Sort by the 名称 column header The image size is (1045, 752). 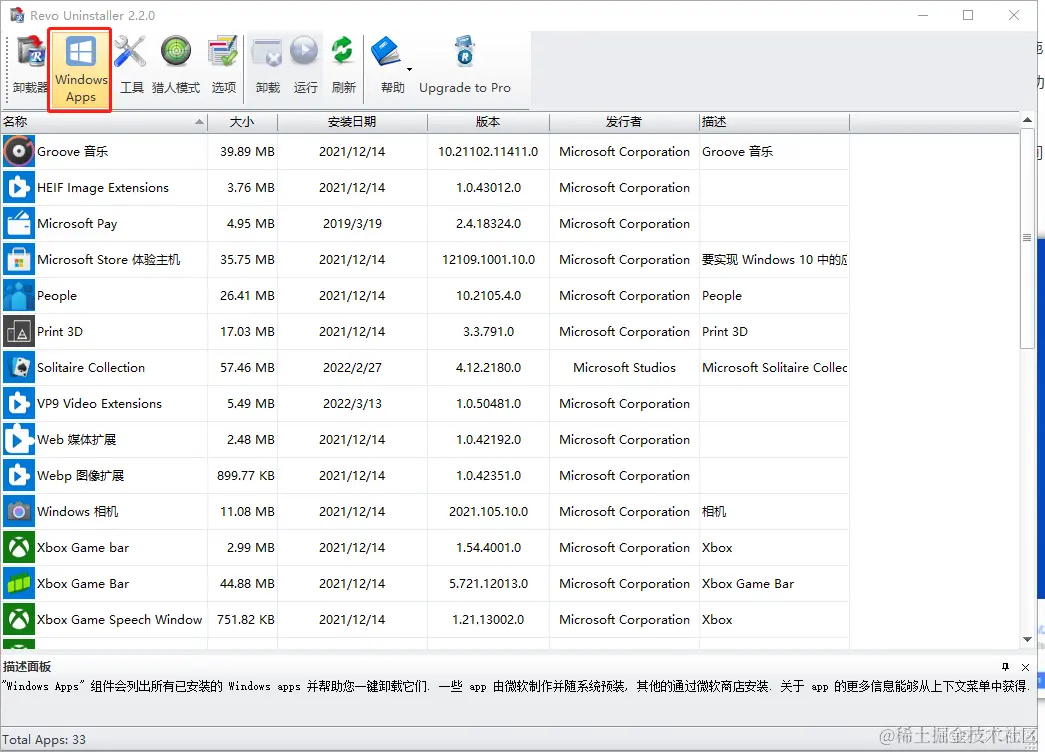(x=104, y=122)
